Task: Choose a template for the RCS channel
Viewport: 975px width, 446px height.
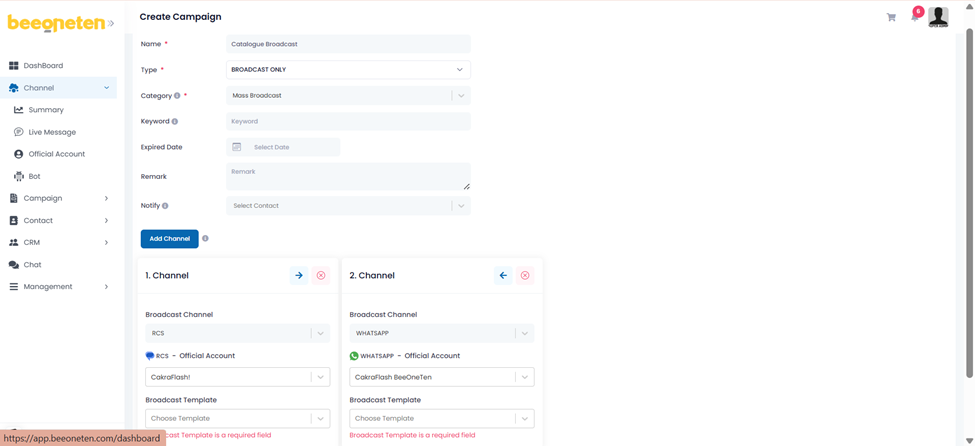Action: click(237, 419)
